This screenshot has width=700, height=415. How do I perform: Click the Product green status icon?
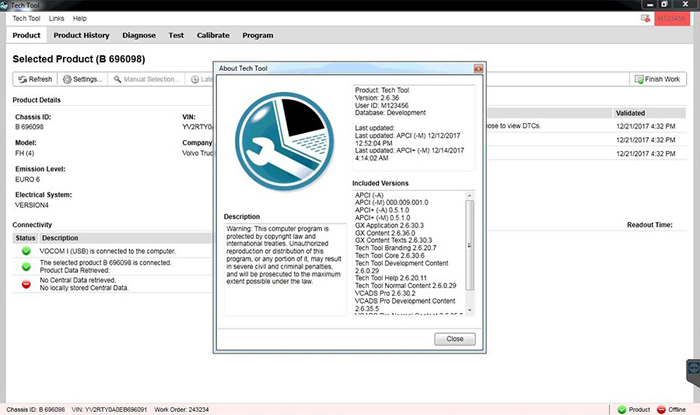(x=621, y=410)
